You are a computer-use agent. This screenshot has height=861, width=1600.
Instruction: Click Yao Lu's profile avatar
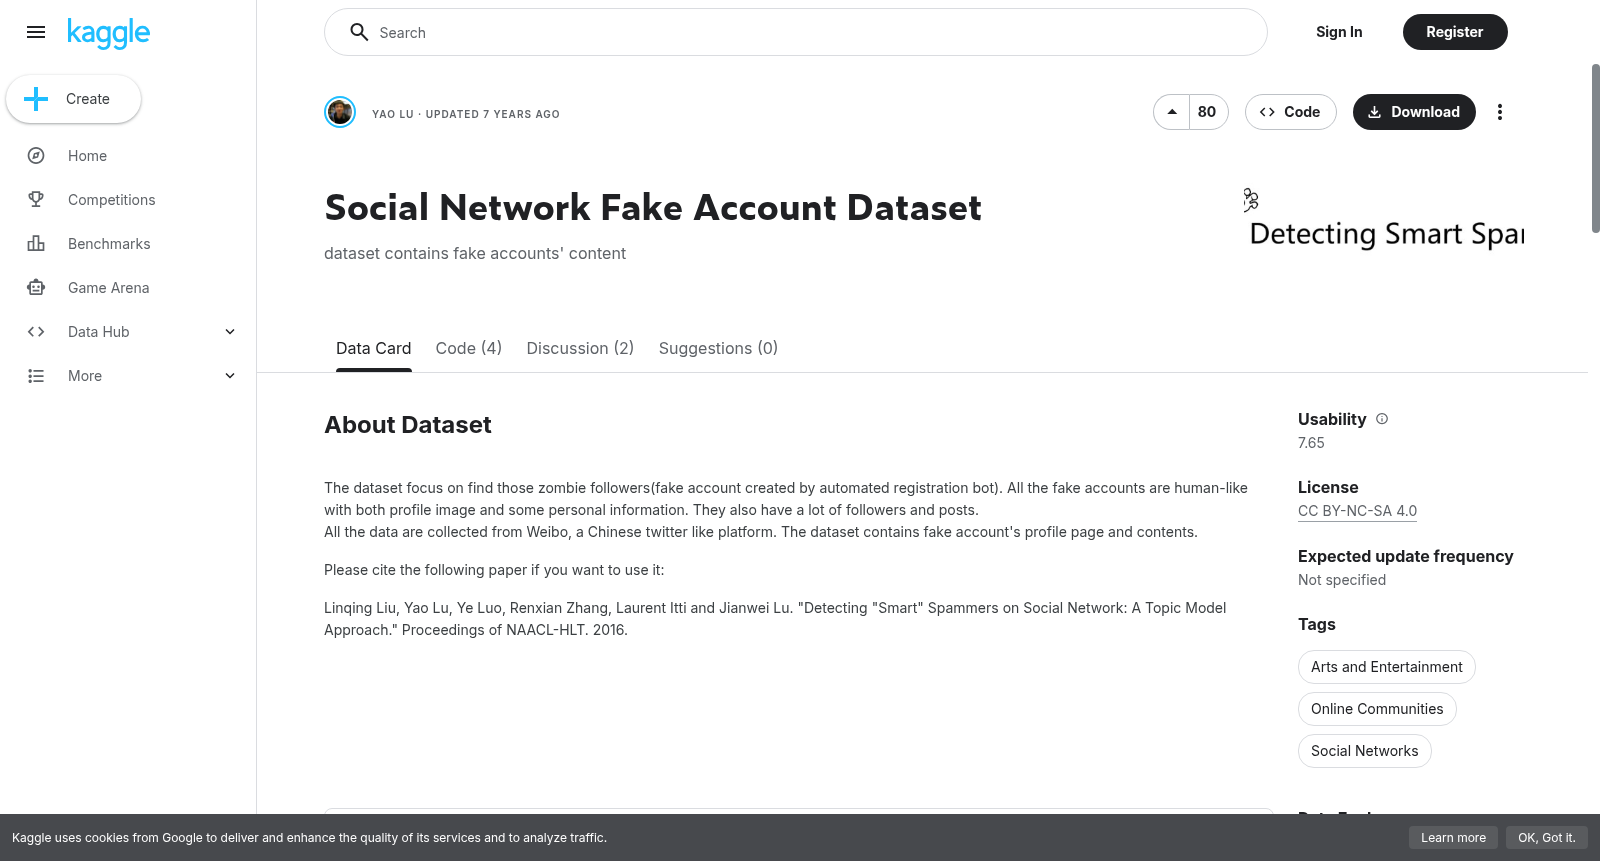click(x=340, y=112)
